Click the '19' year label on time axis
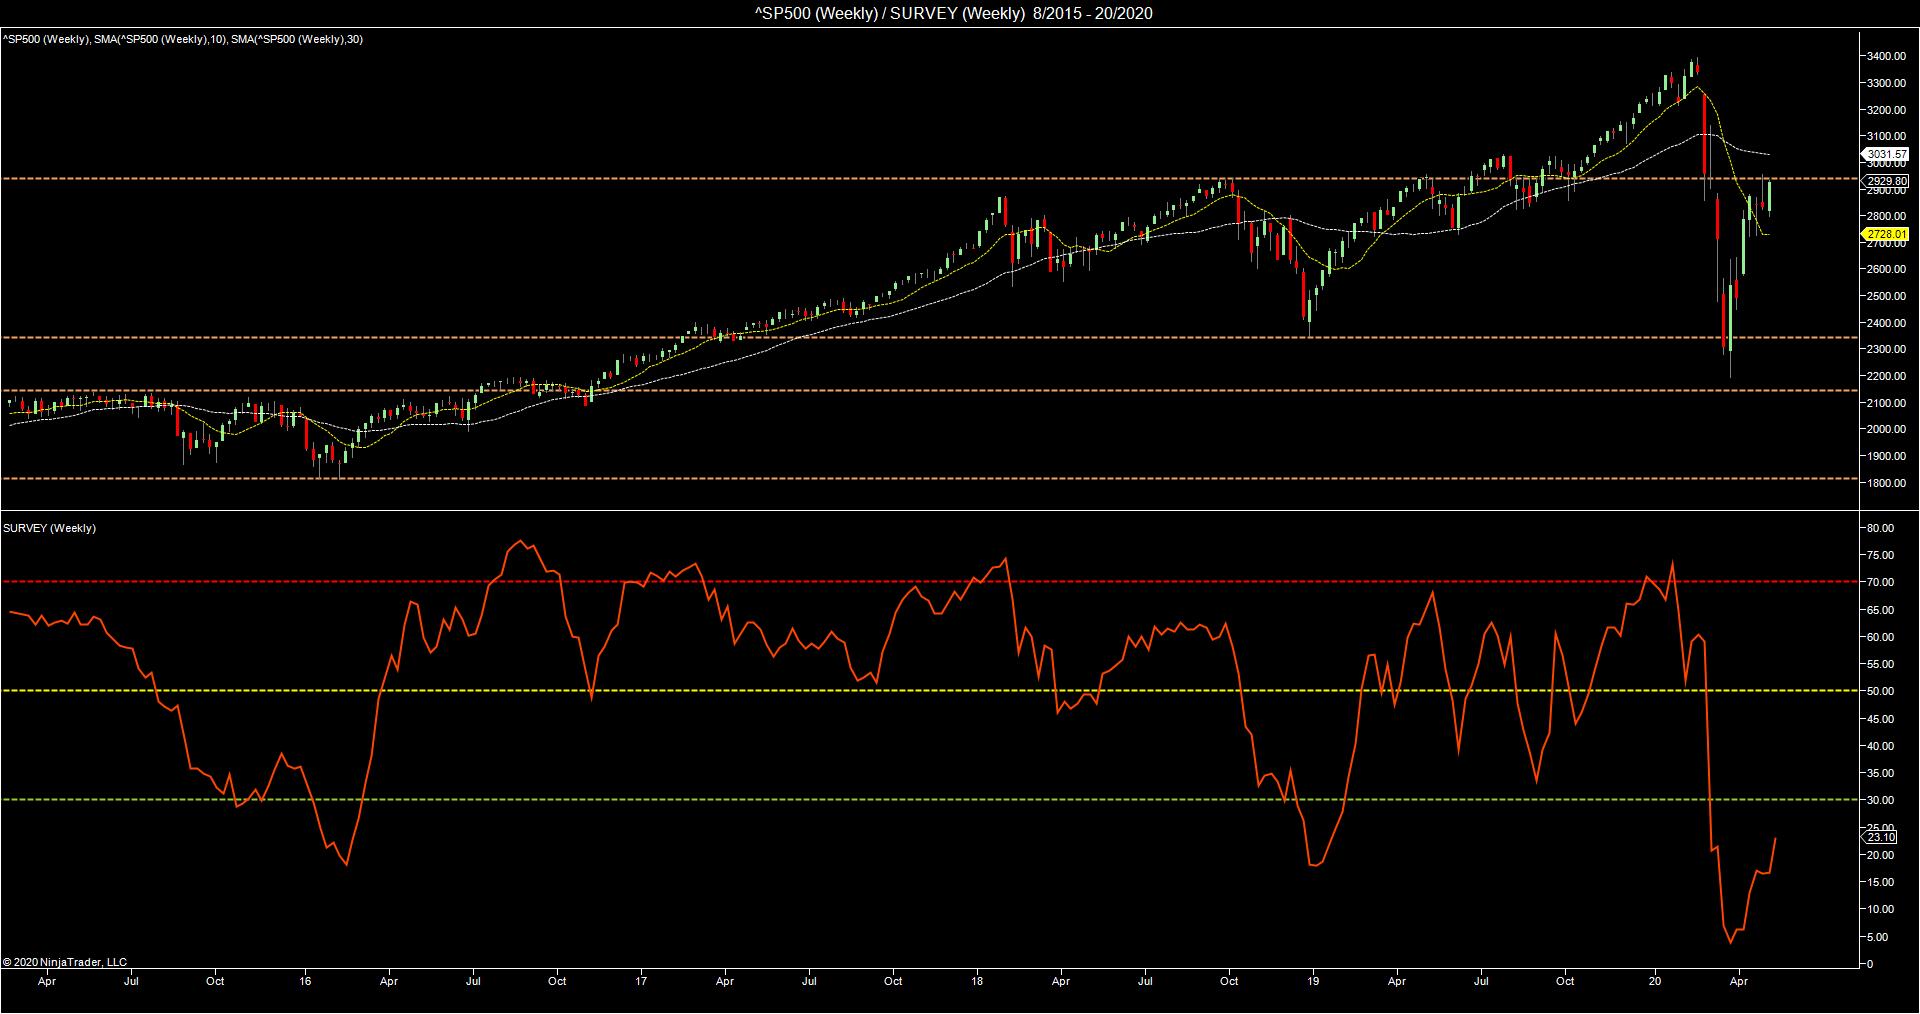The width and height of the screenshot is (1920, 1014). (1313, 981)
